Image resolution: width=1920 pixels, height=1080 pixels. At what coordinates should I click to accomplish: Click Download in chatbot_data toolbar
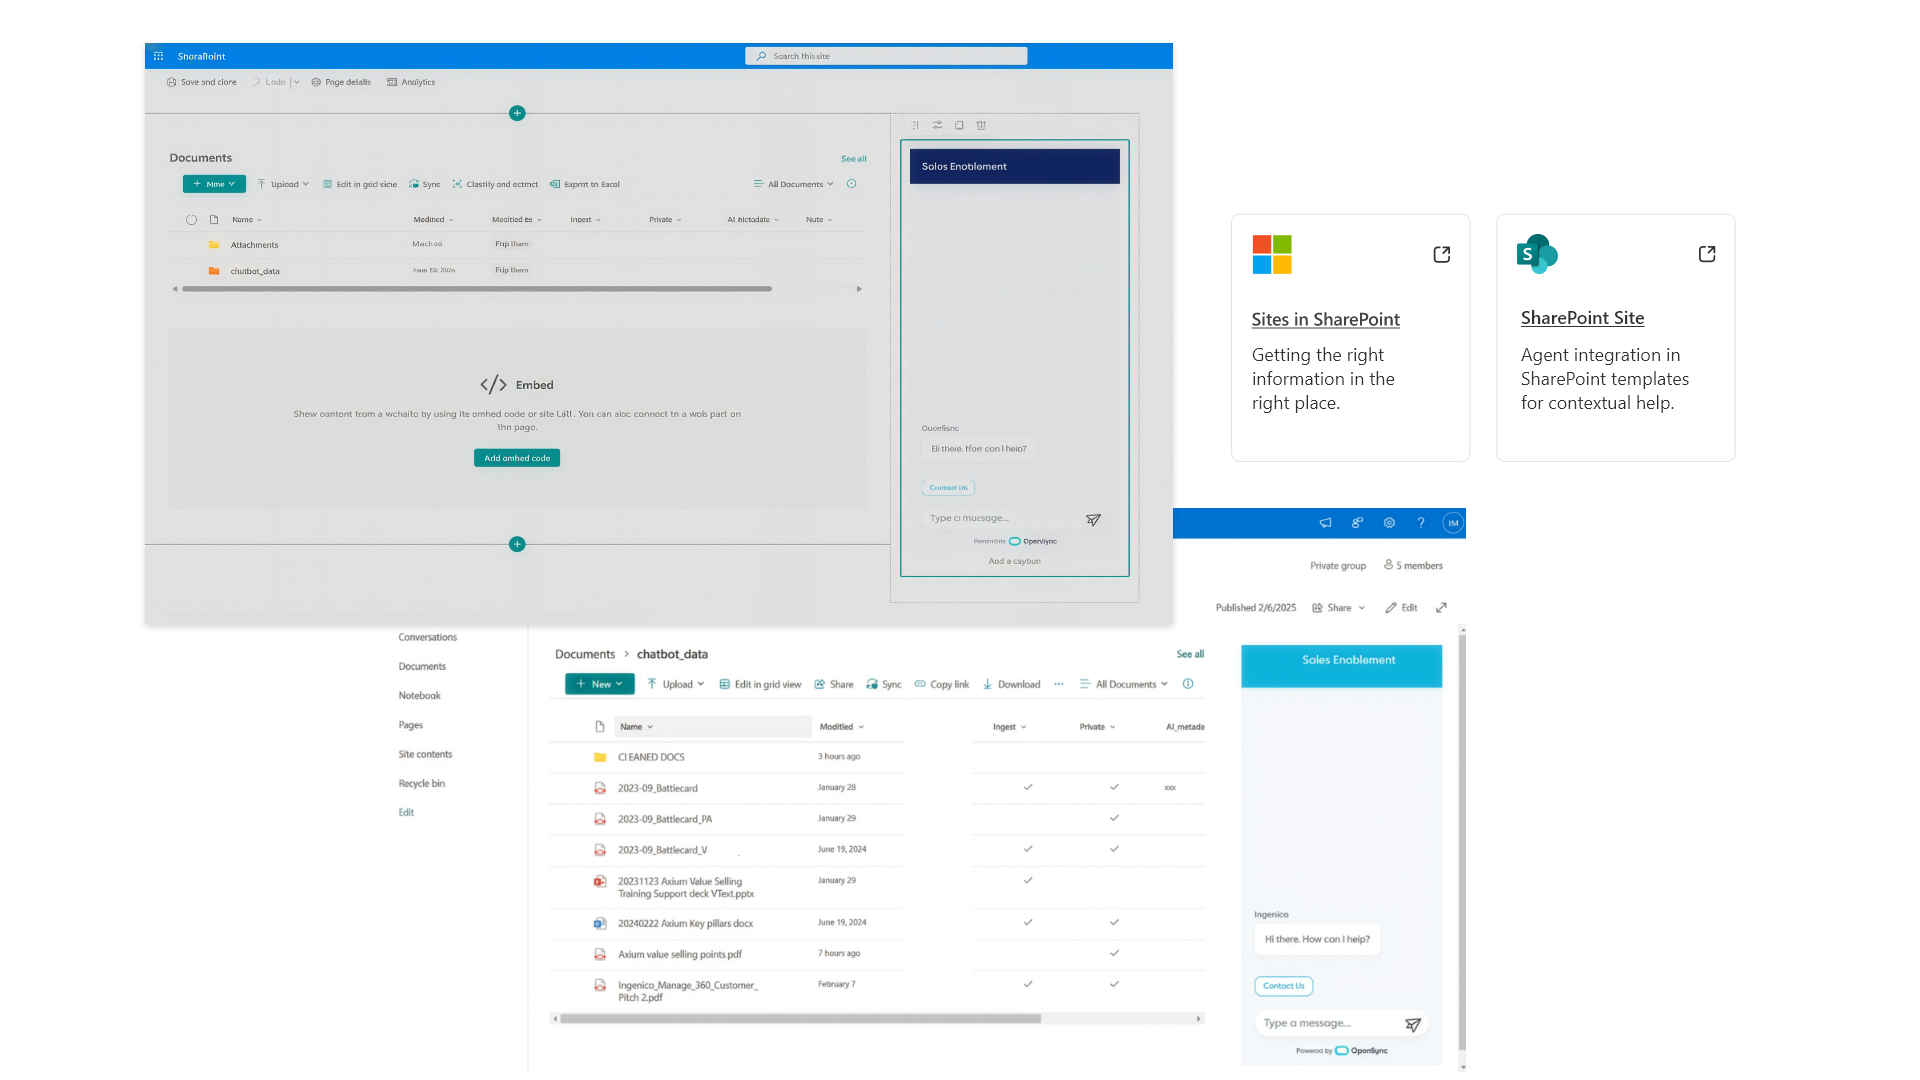click(1011, 684)
